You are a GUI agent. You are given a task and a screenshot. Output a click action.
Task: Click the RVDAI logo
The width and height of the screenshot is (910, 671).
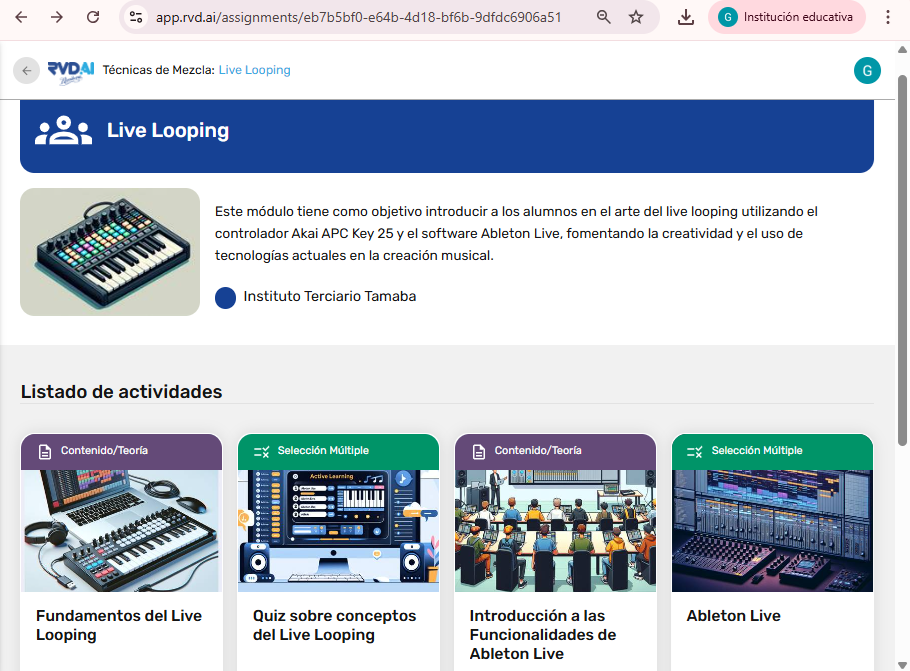click(x=70, y=70)
